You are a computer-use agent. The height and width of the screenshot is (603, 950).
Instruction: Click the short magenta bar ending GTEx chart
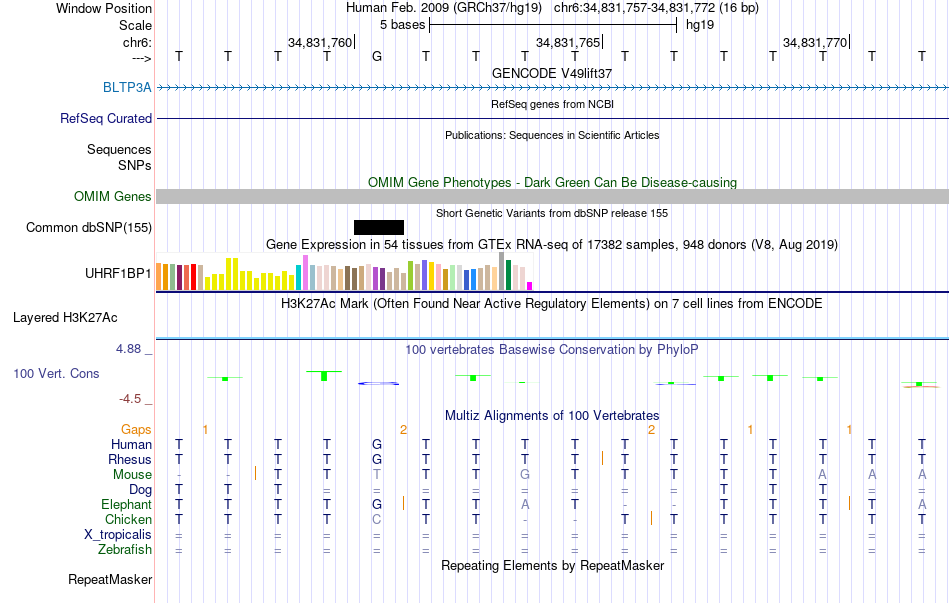click(x=530, y=286)
